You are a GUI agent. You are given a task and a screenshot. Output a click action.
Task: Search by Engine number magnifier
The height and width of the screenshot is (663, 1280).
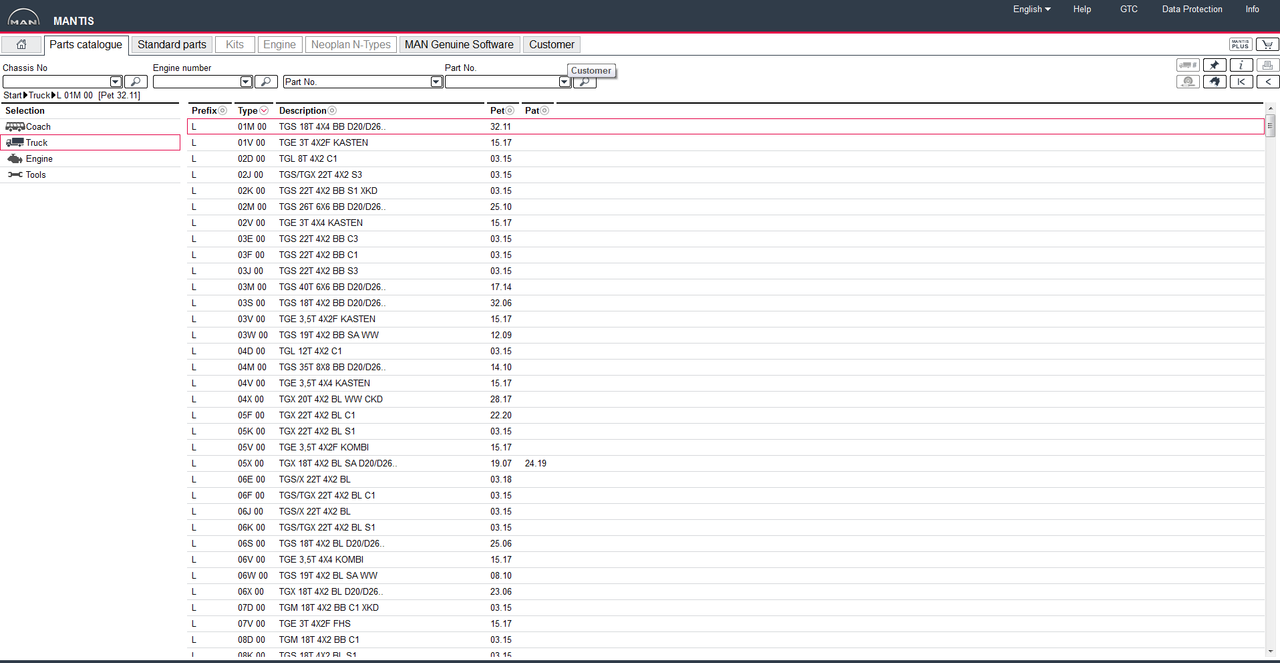pyautogui.click(x=266, y=82)
